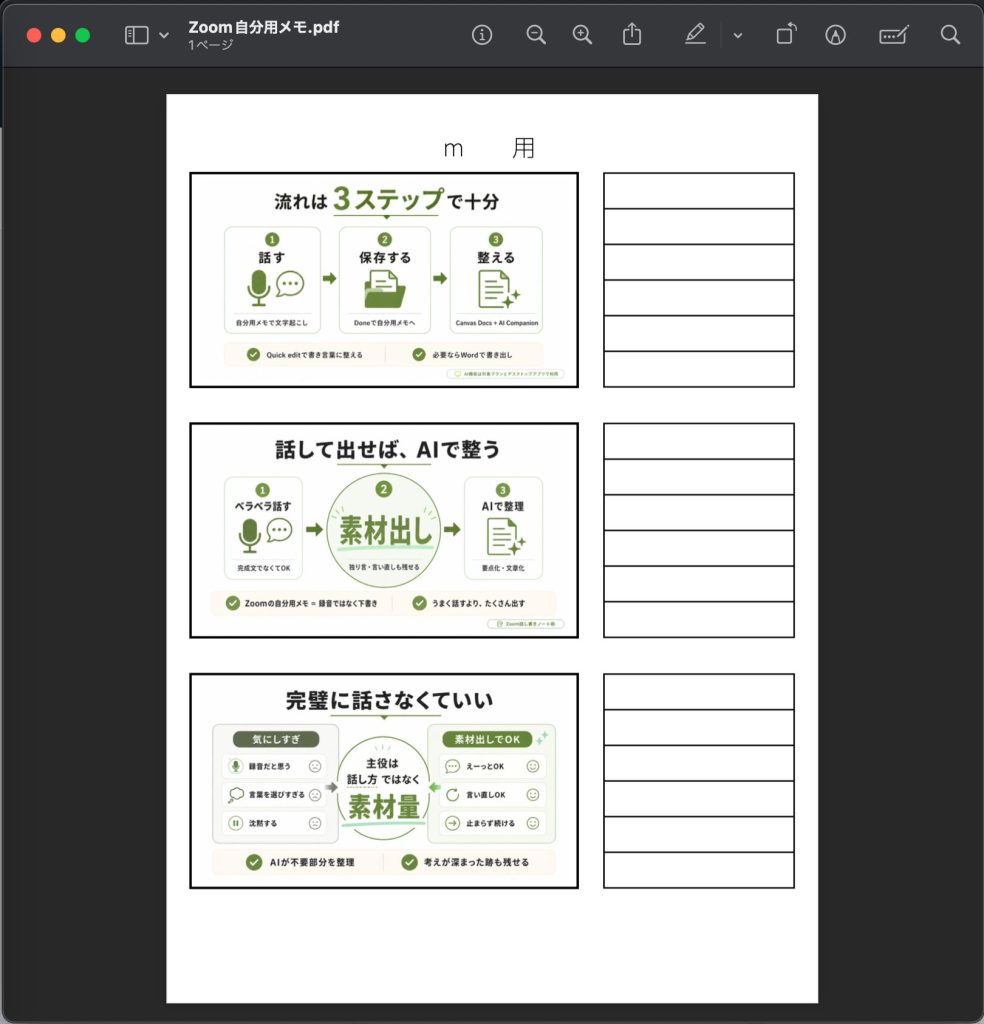Expand highlight color options chevron
This screenshot has width=984, height=1024.
[x=738, y=35]
